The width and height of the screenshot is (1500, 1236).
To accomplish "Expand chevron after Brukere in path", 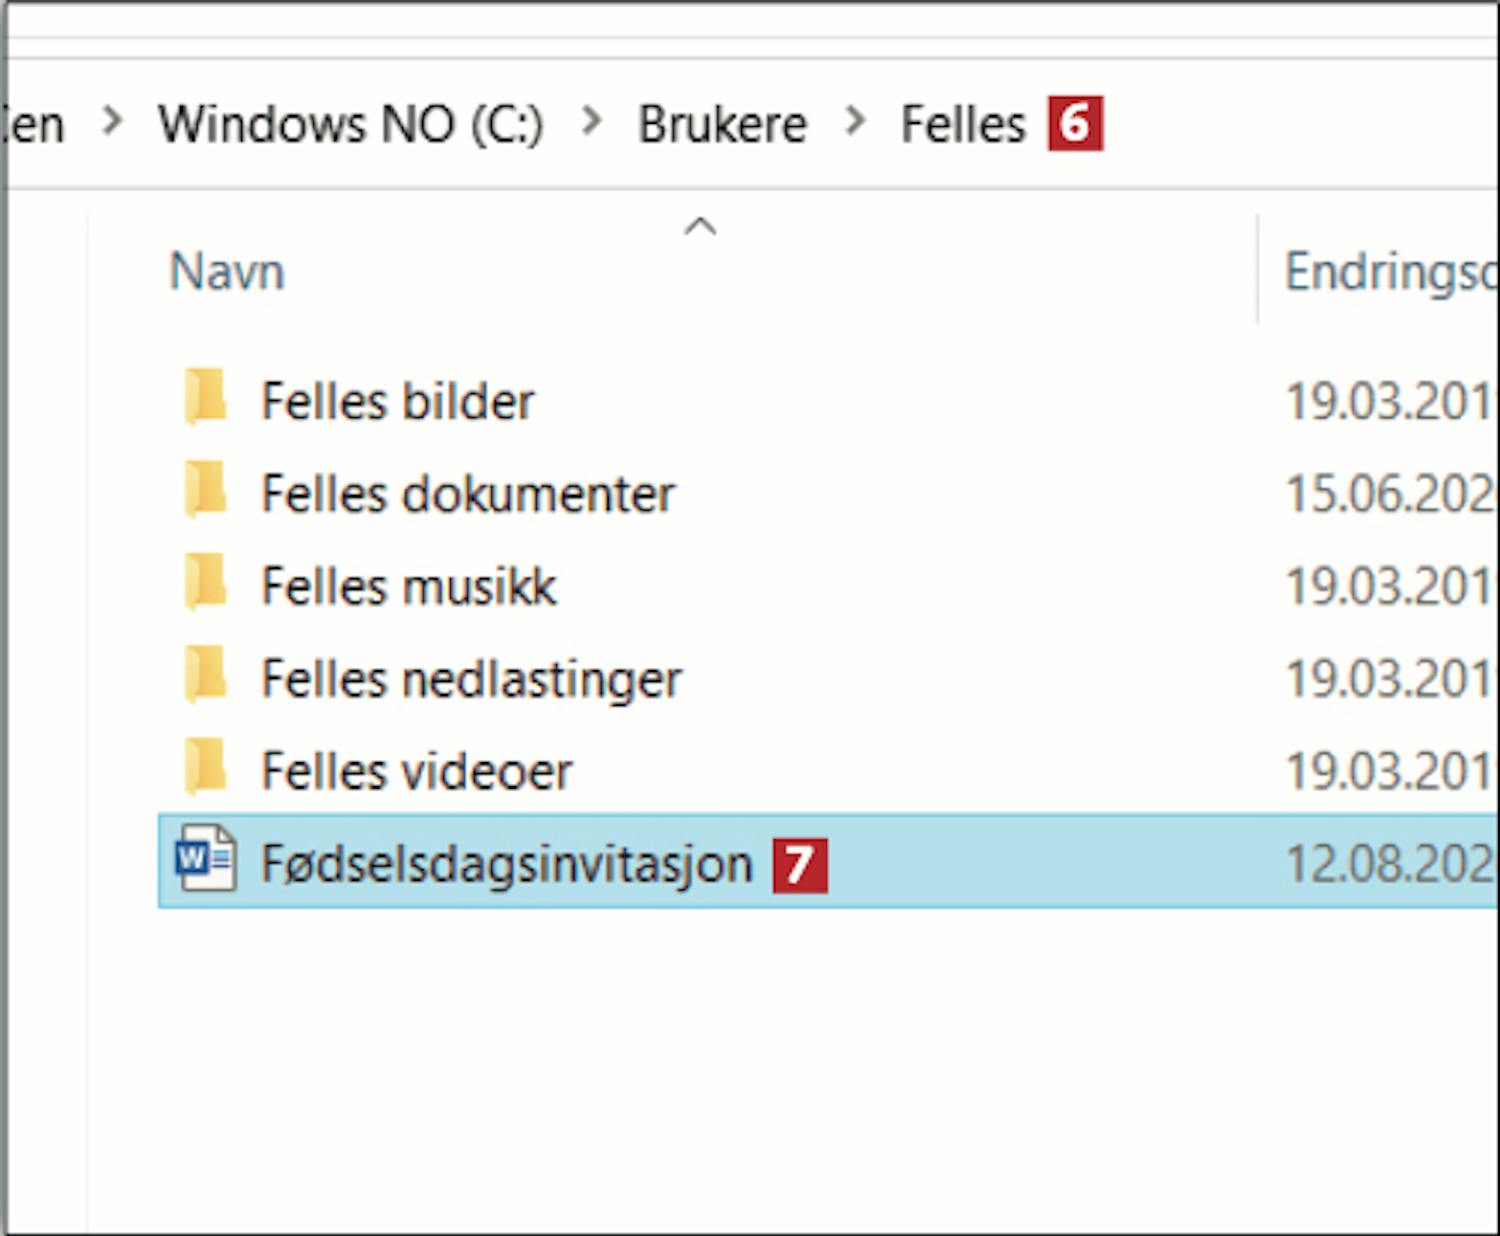I will [855, 122].
